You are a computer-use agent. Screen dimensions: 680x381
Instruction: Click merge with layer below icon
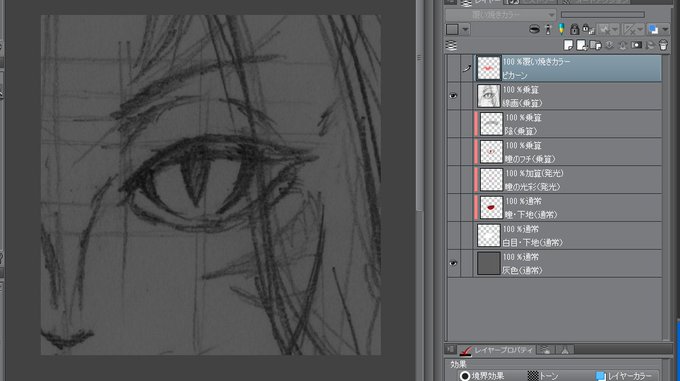click(622, 46)
